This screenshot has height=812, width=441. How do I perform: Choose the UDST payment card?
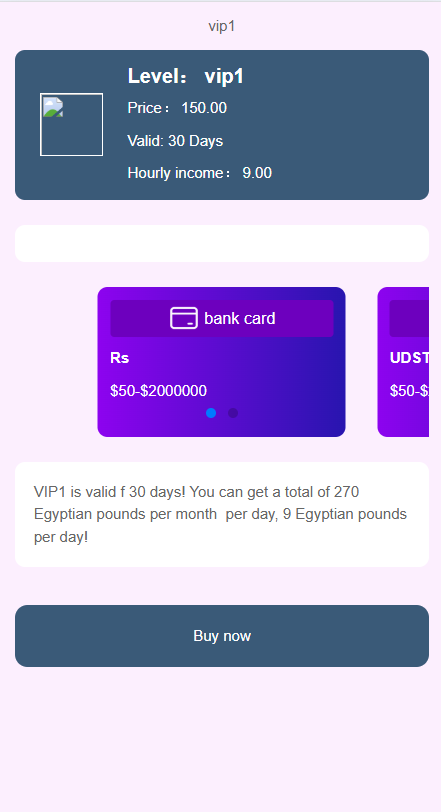403,362
